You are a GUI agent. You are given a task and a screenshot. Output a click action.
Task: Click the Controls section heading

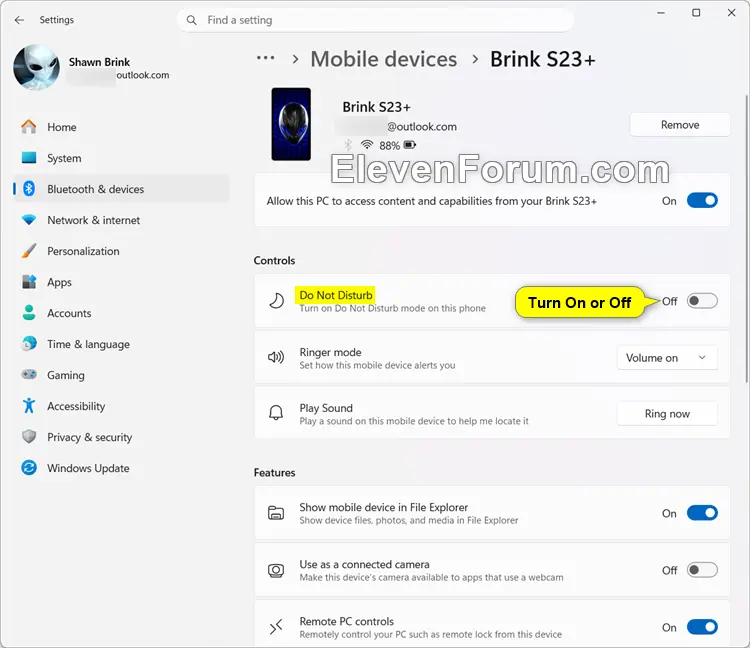point(274,261)
